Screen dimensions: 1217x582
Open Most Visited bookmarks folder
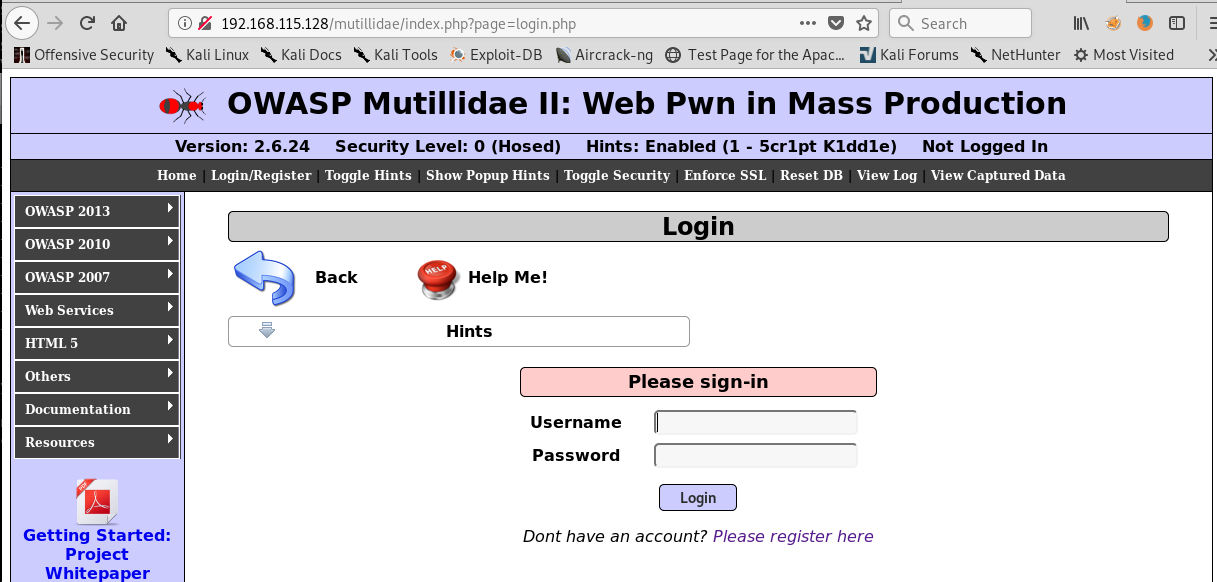pos(1123,55)
